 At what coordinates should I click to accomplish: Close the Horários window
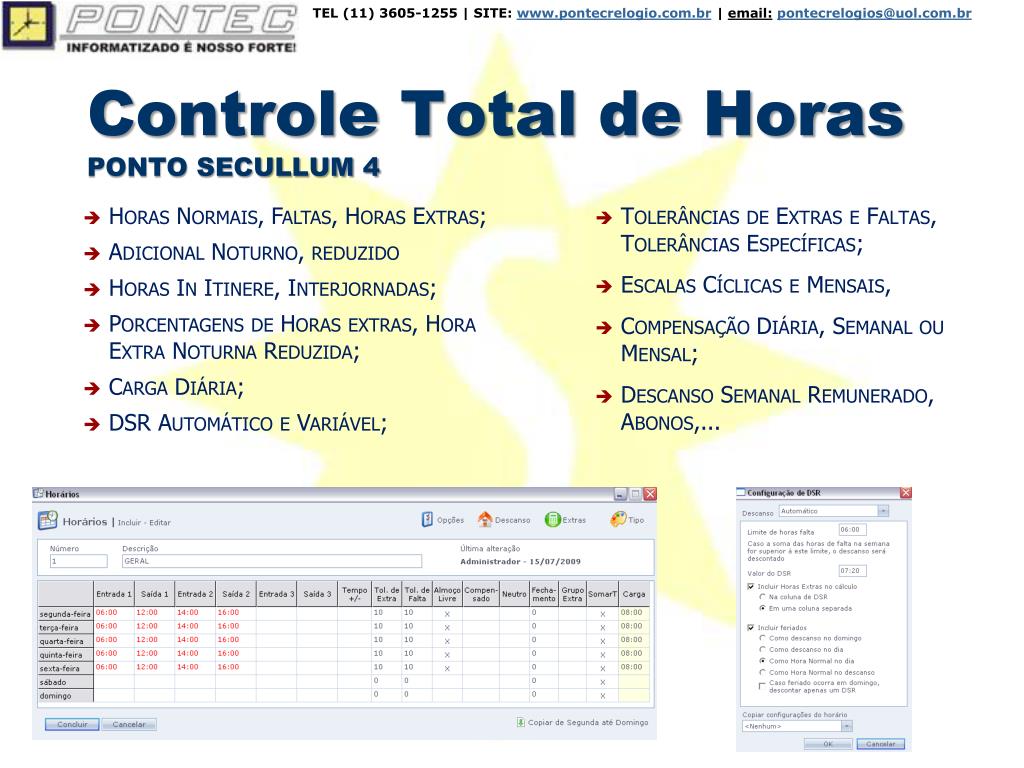pos(650,494)
